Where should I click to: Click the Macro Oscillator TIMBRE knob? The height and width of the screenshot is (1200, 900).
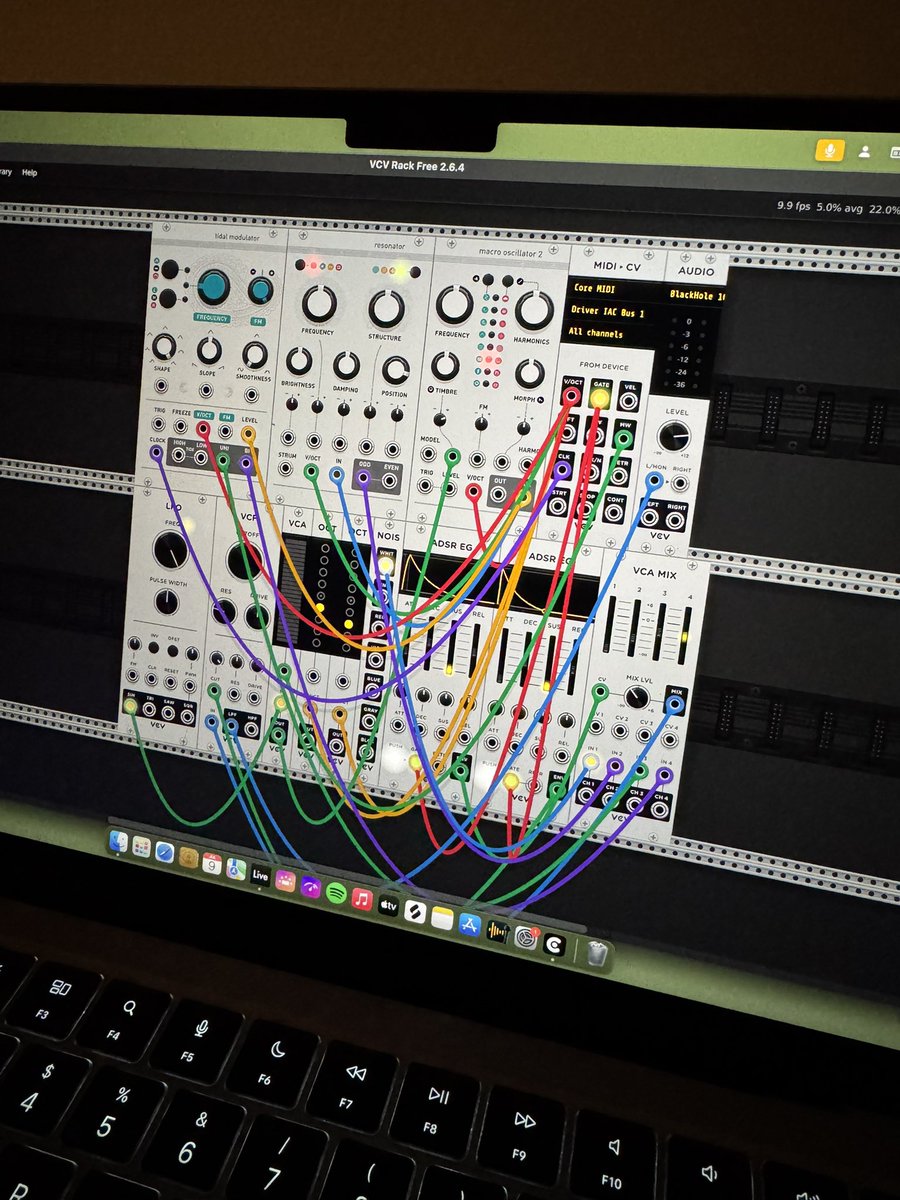click(x=446, y=366)
